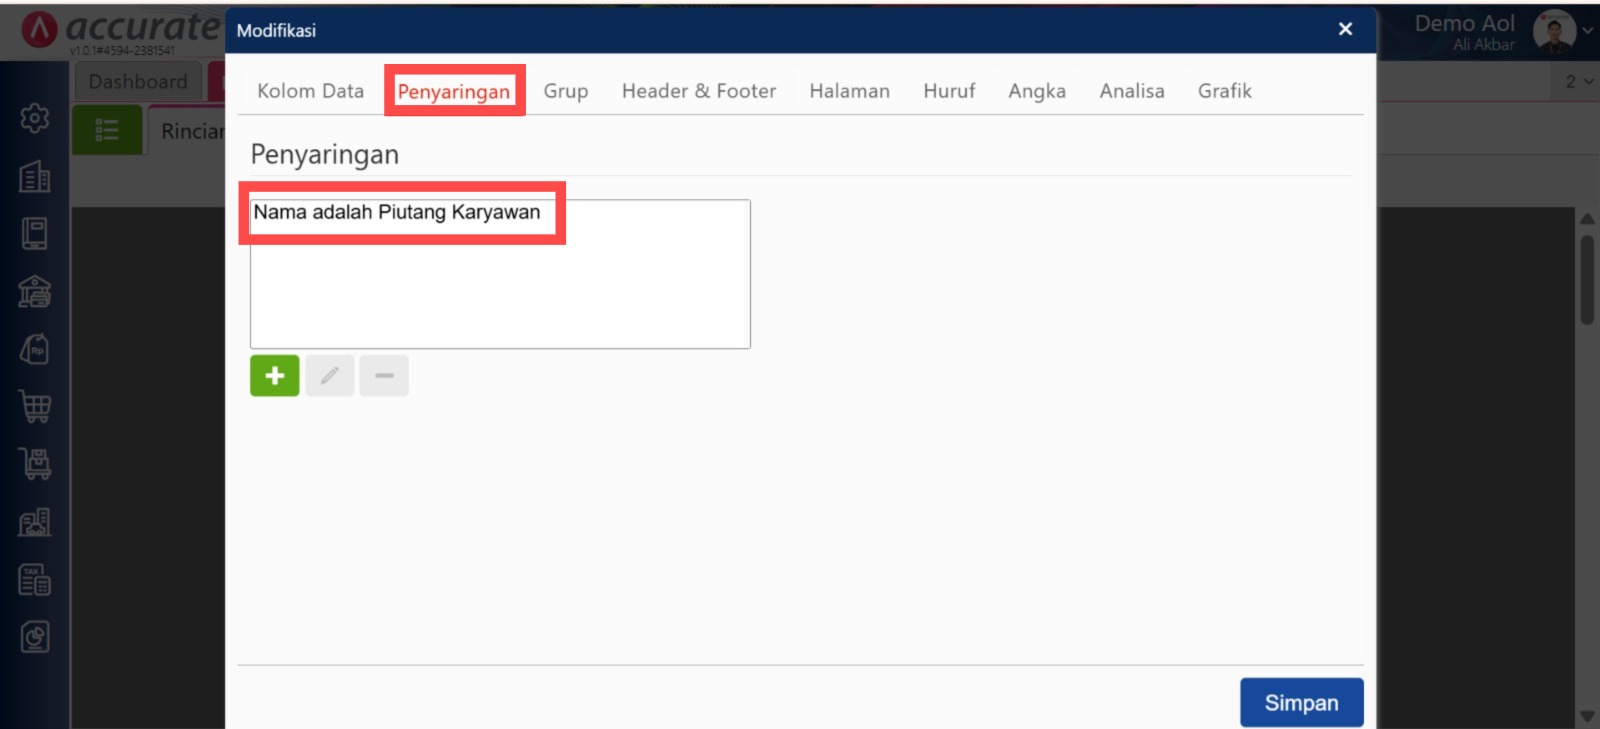1600x729 pixels.
Task: Expand the tab counter dropdown showing 2
Action: [x=1579, y=82]
